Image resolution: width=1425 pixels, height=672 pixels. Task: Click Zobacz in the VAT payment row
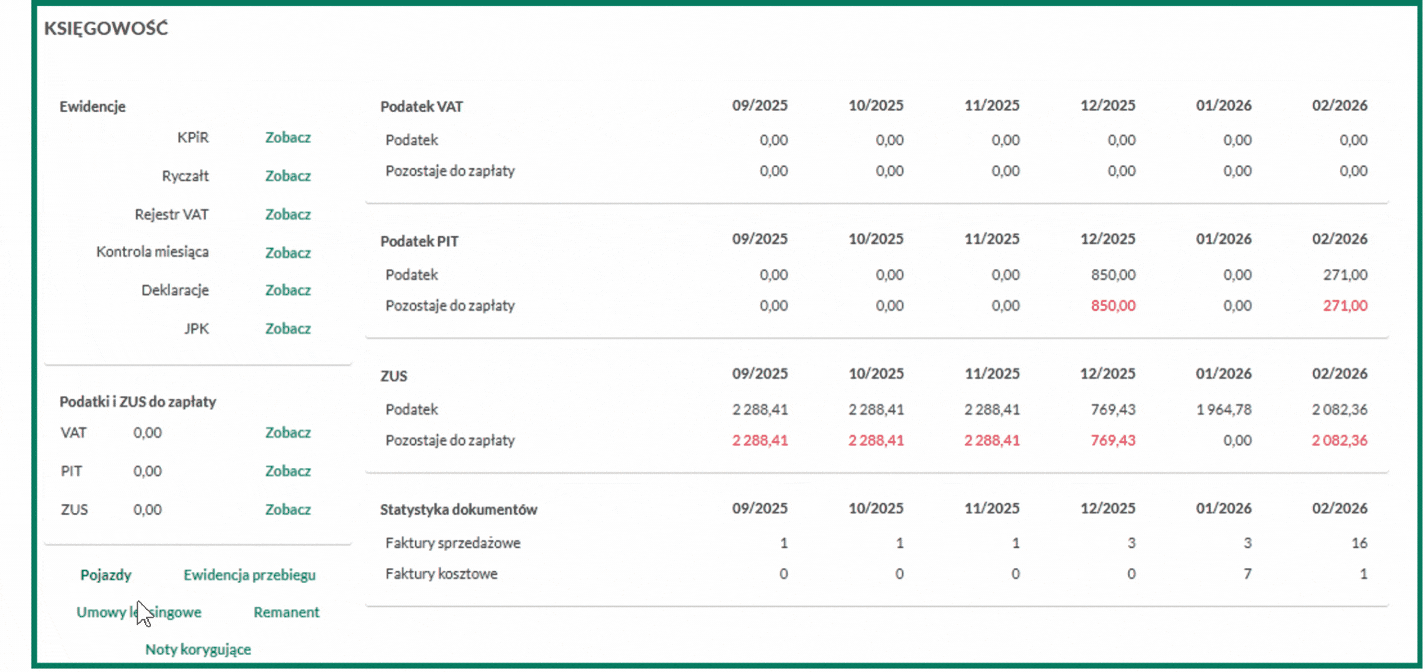point(288,433)
